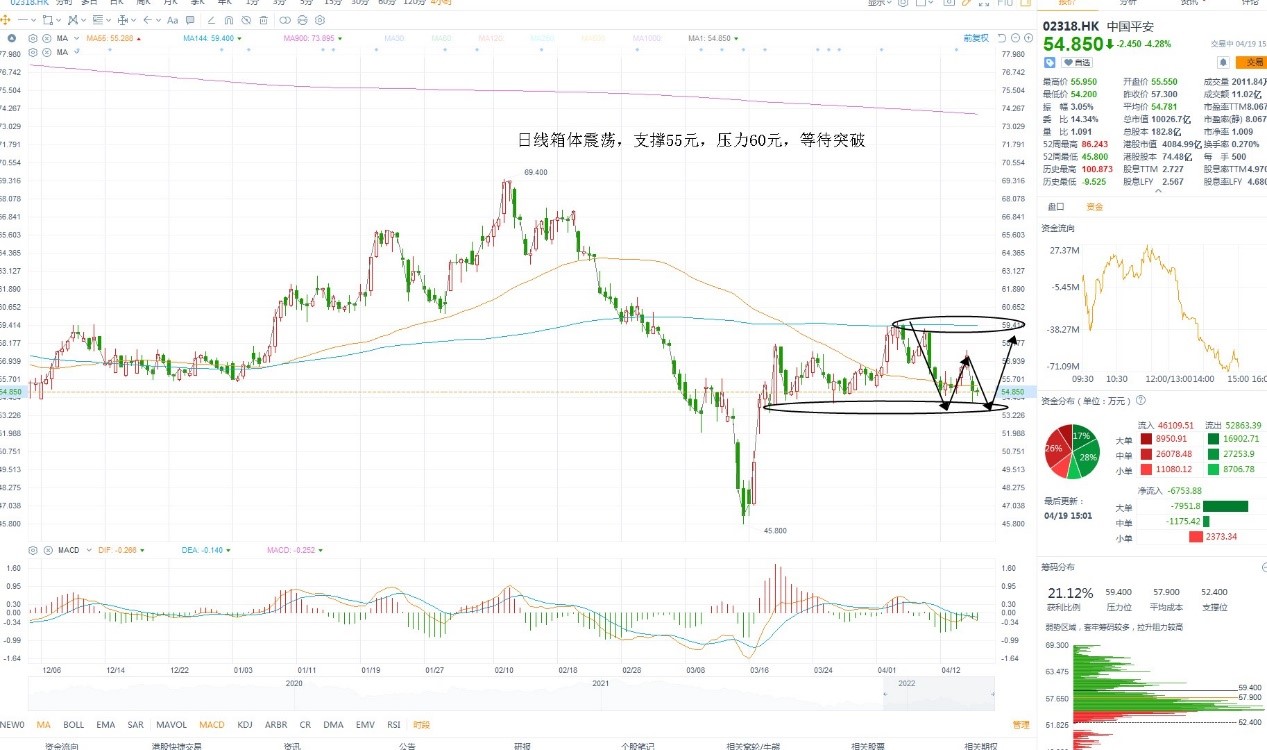
Task: Zoom out chart with minus icon
Action: [1015, 38]
